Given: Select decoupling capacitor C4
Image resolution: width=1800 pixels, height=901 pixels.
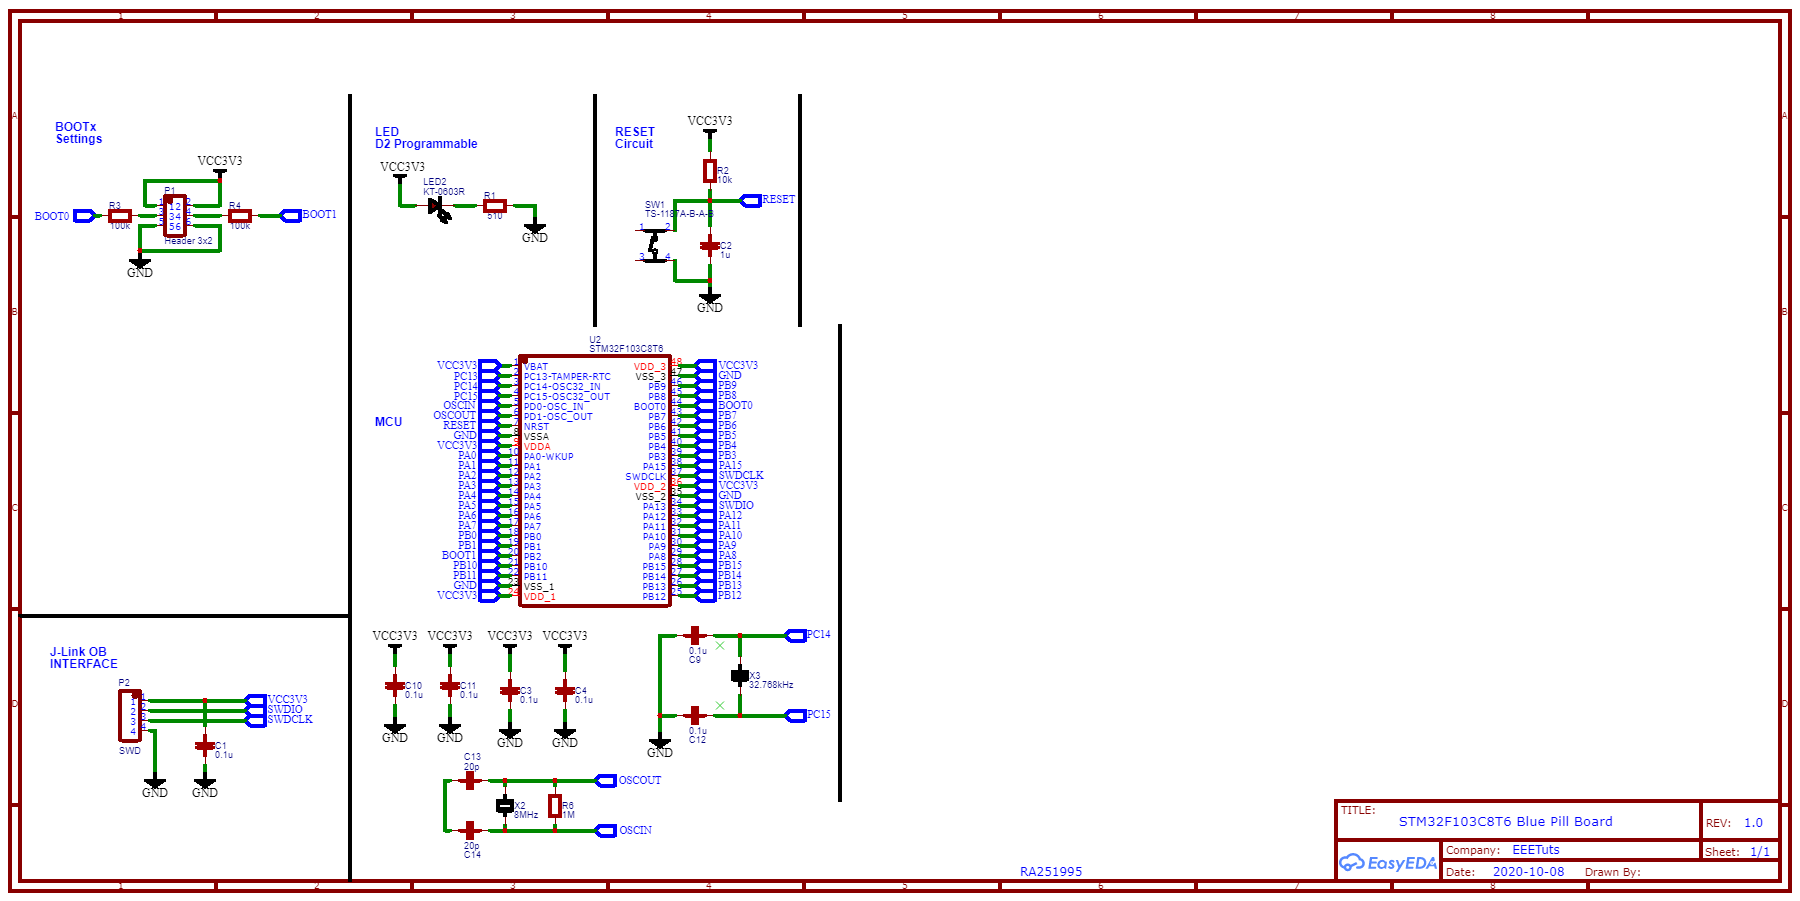Looking at the screenshot, I should 565,691.
